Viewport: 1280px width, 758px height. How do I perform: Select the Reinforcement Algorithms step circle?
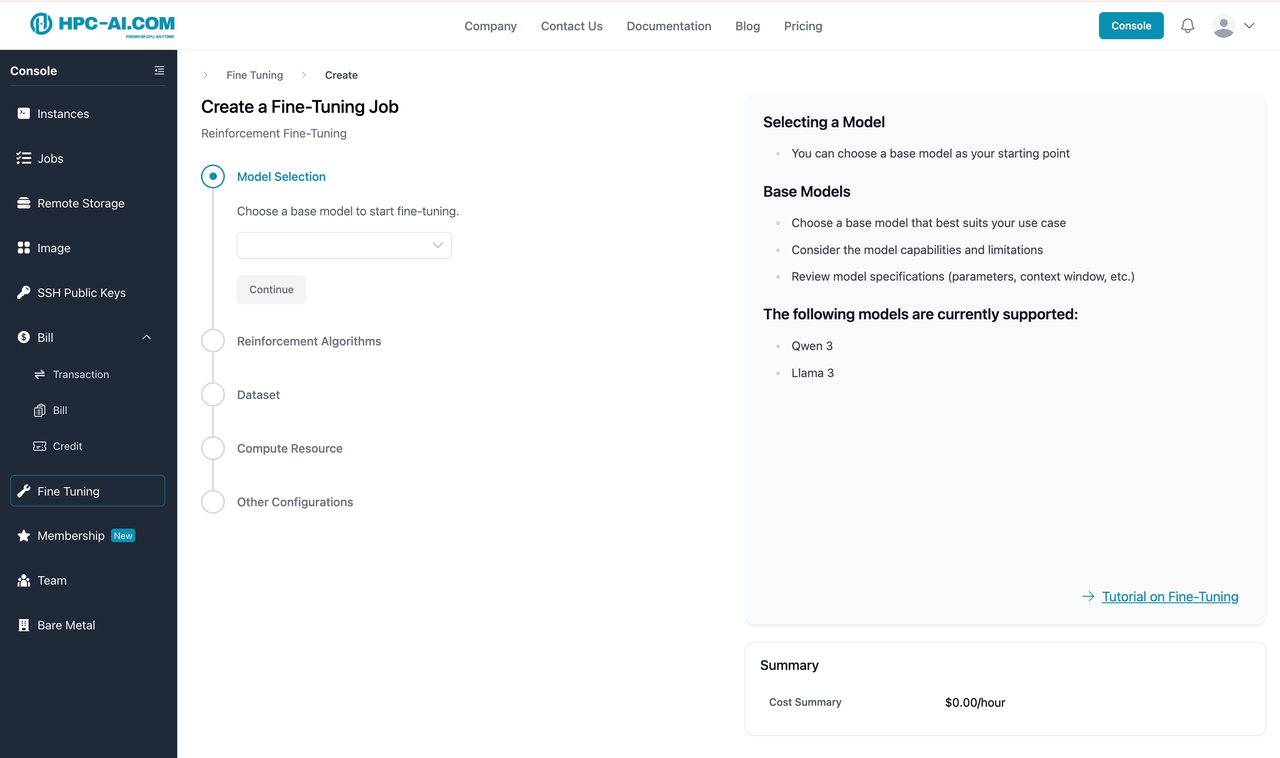point(213,341)
